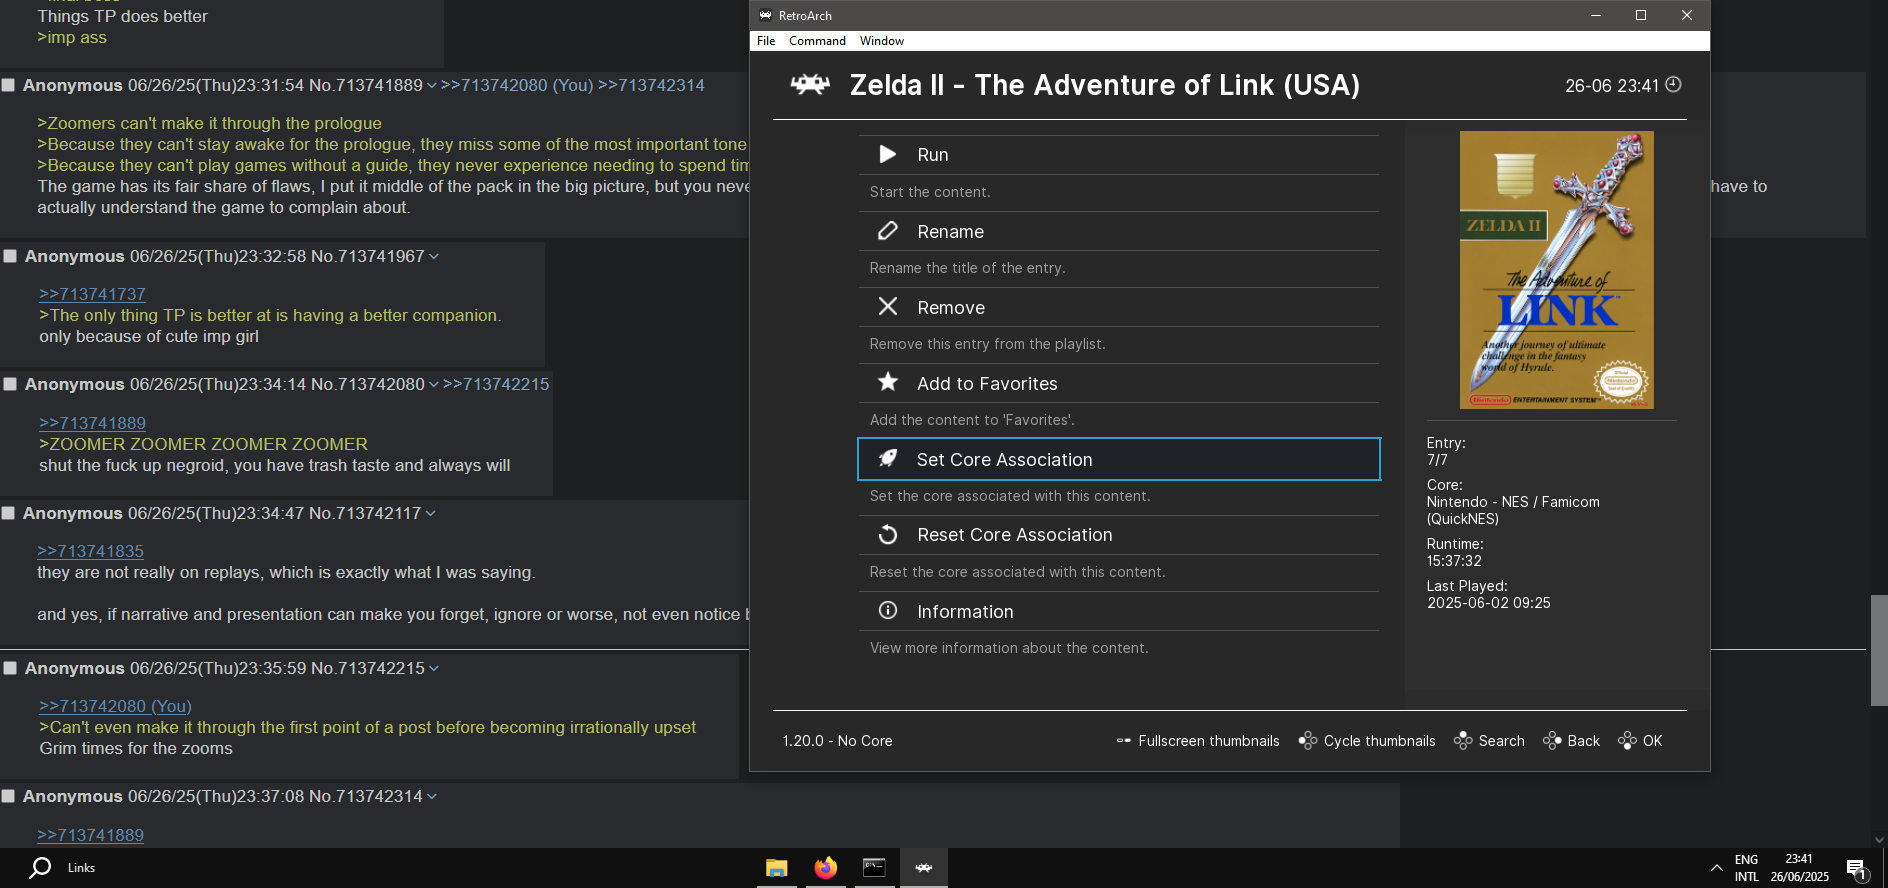The image size is (1888, 888).
Task: Expand post menu arrow for No.713742117
Action: [431, 514]
